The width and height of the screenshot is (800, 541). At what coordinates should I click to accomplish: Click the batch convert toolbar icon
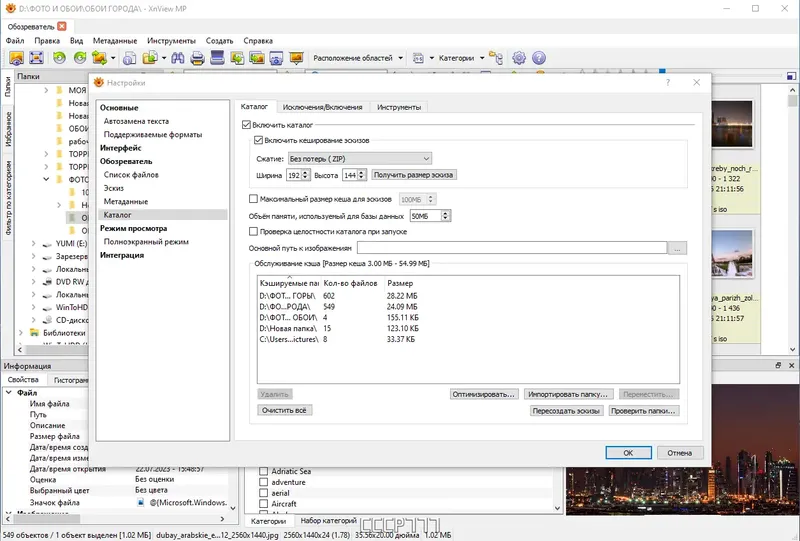tap(257, 58)
